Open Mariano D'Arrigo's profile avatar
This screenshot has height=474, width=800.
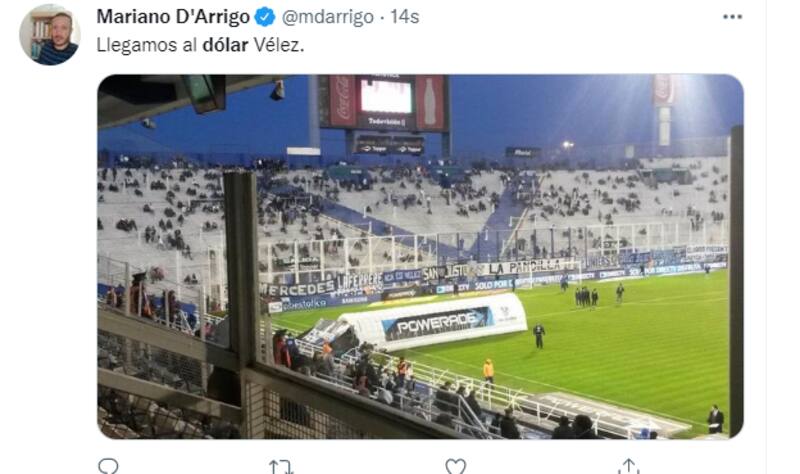pos(49,34)
